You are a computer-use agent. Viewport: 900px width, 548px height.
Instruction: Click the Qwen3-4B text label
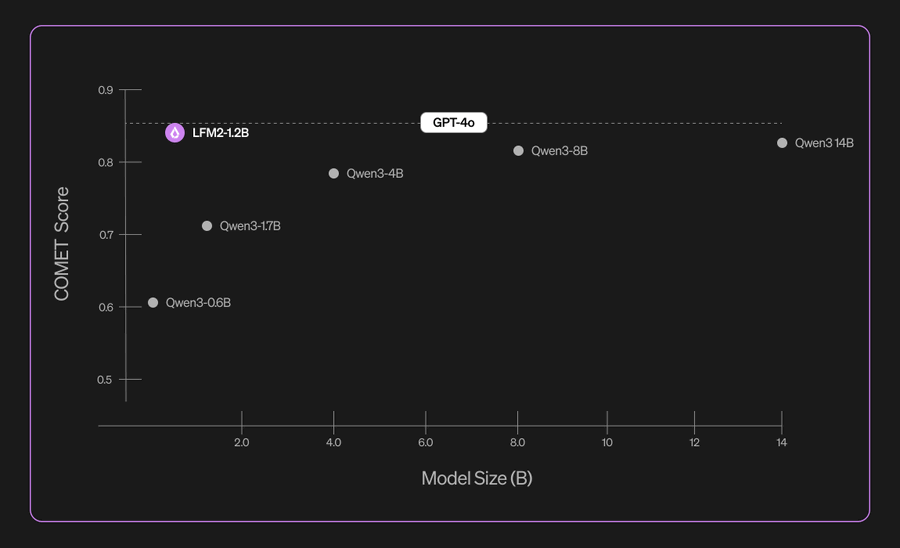click(x=375, y=174)
